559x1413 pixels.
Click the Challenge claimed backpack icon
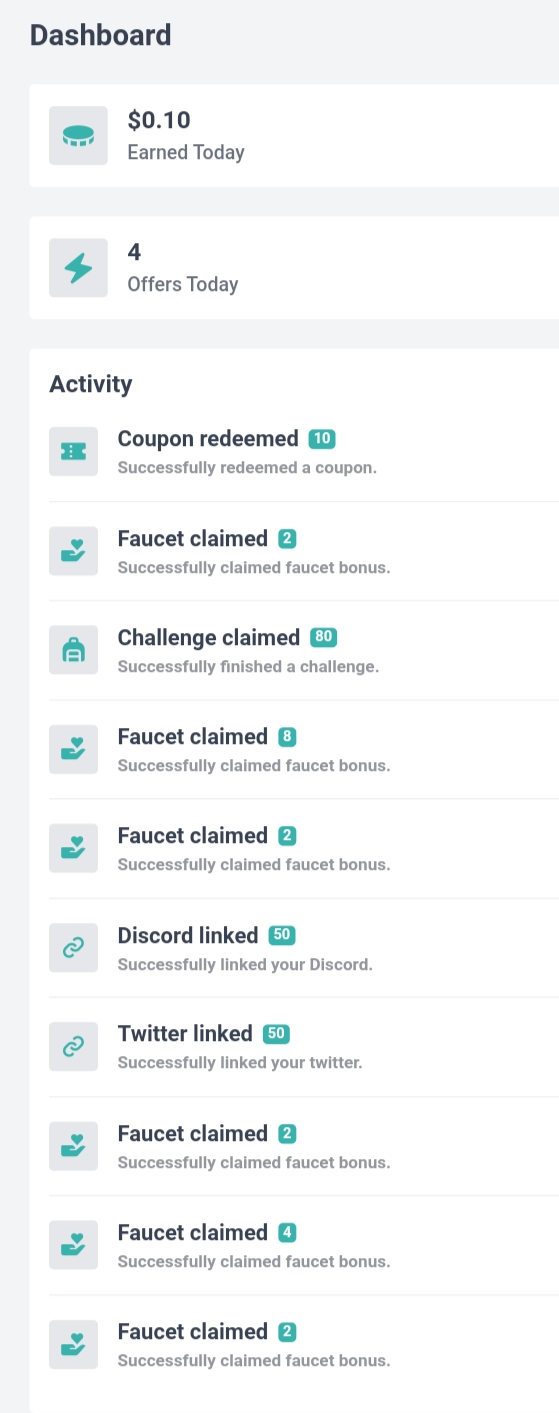(x=74, y=650)
